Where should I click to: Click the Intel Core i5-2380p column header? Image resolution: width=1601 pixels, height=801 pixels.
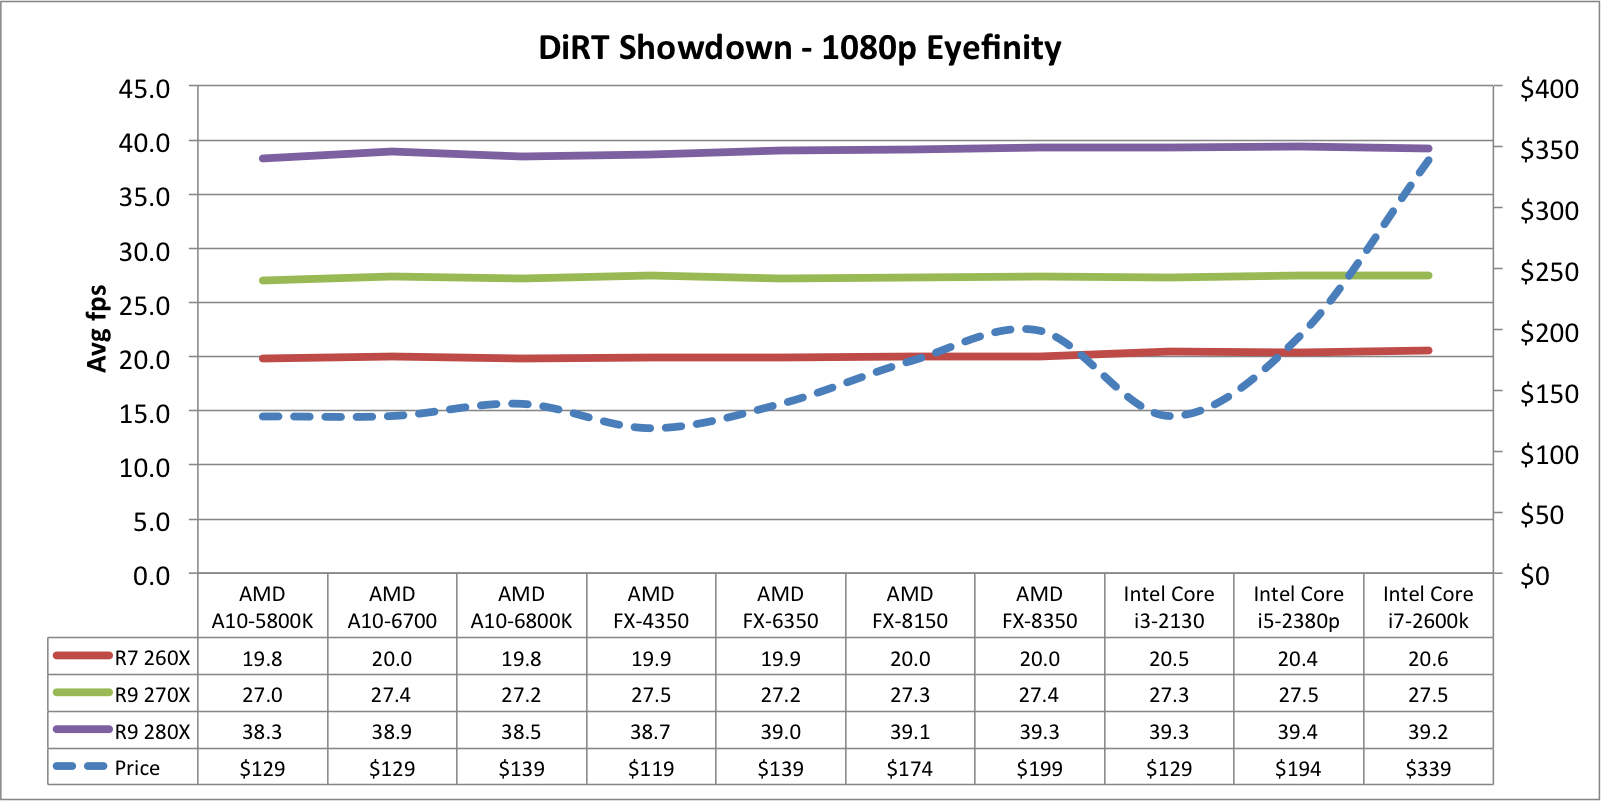click(1298, 607)
